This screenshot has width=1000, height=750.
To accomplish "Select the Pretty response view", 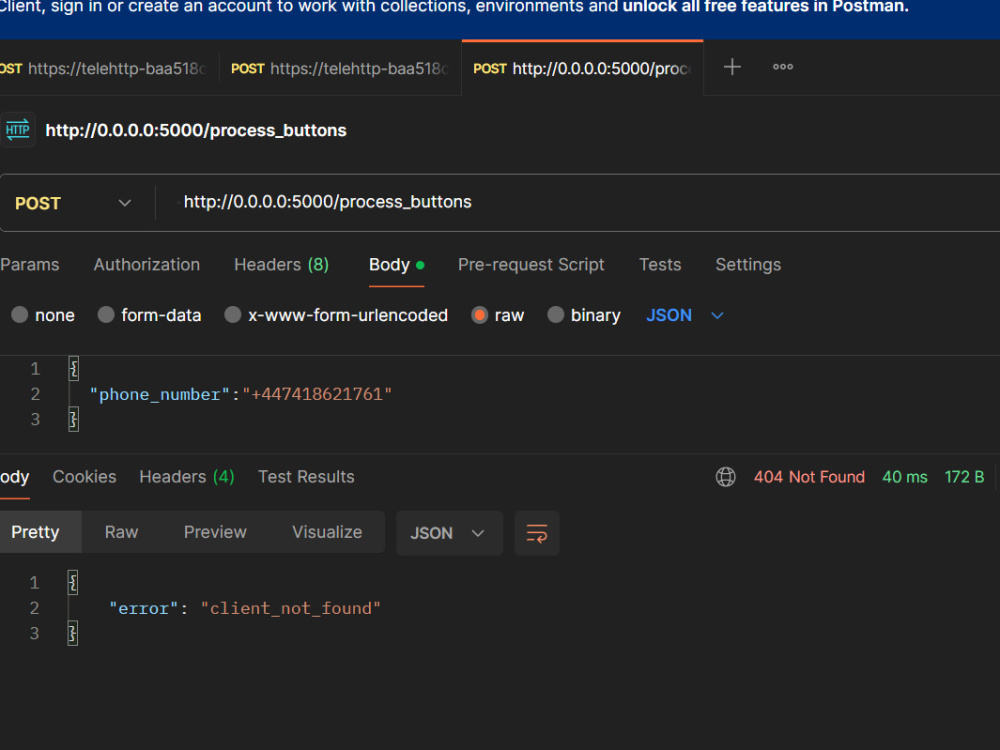I will pos(36,533).
